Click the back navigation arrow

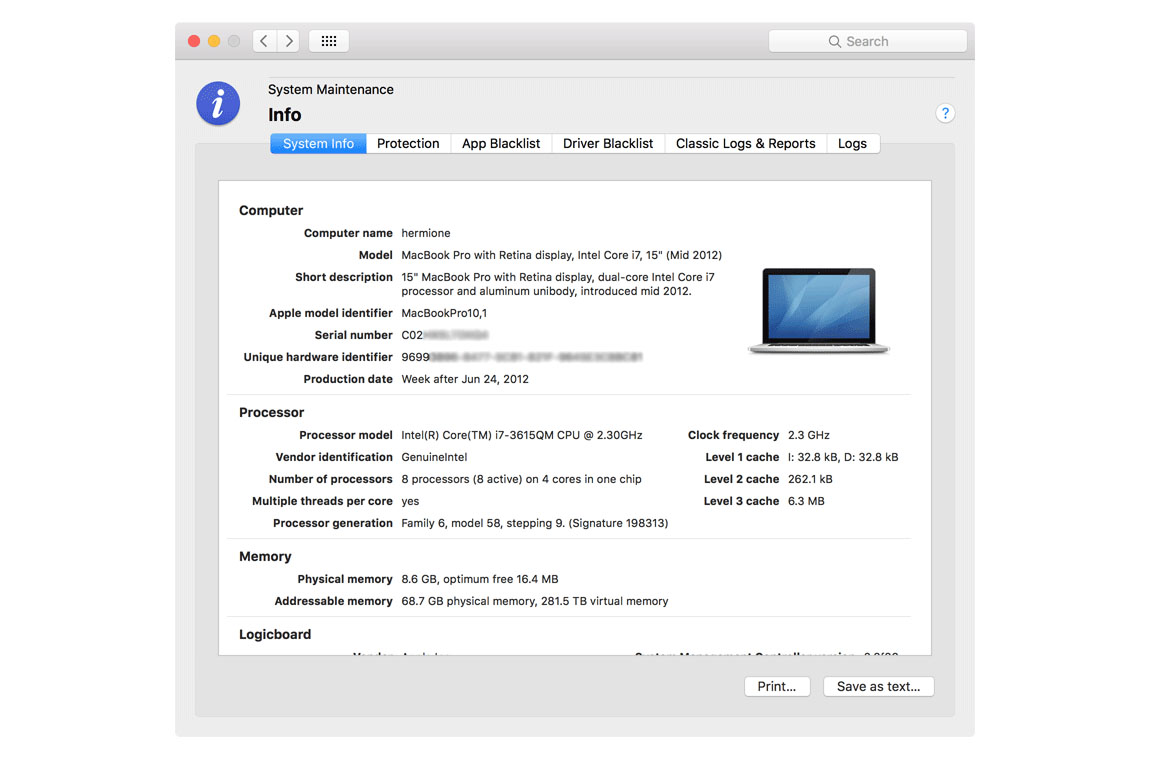[x=264, y=41]
